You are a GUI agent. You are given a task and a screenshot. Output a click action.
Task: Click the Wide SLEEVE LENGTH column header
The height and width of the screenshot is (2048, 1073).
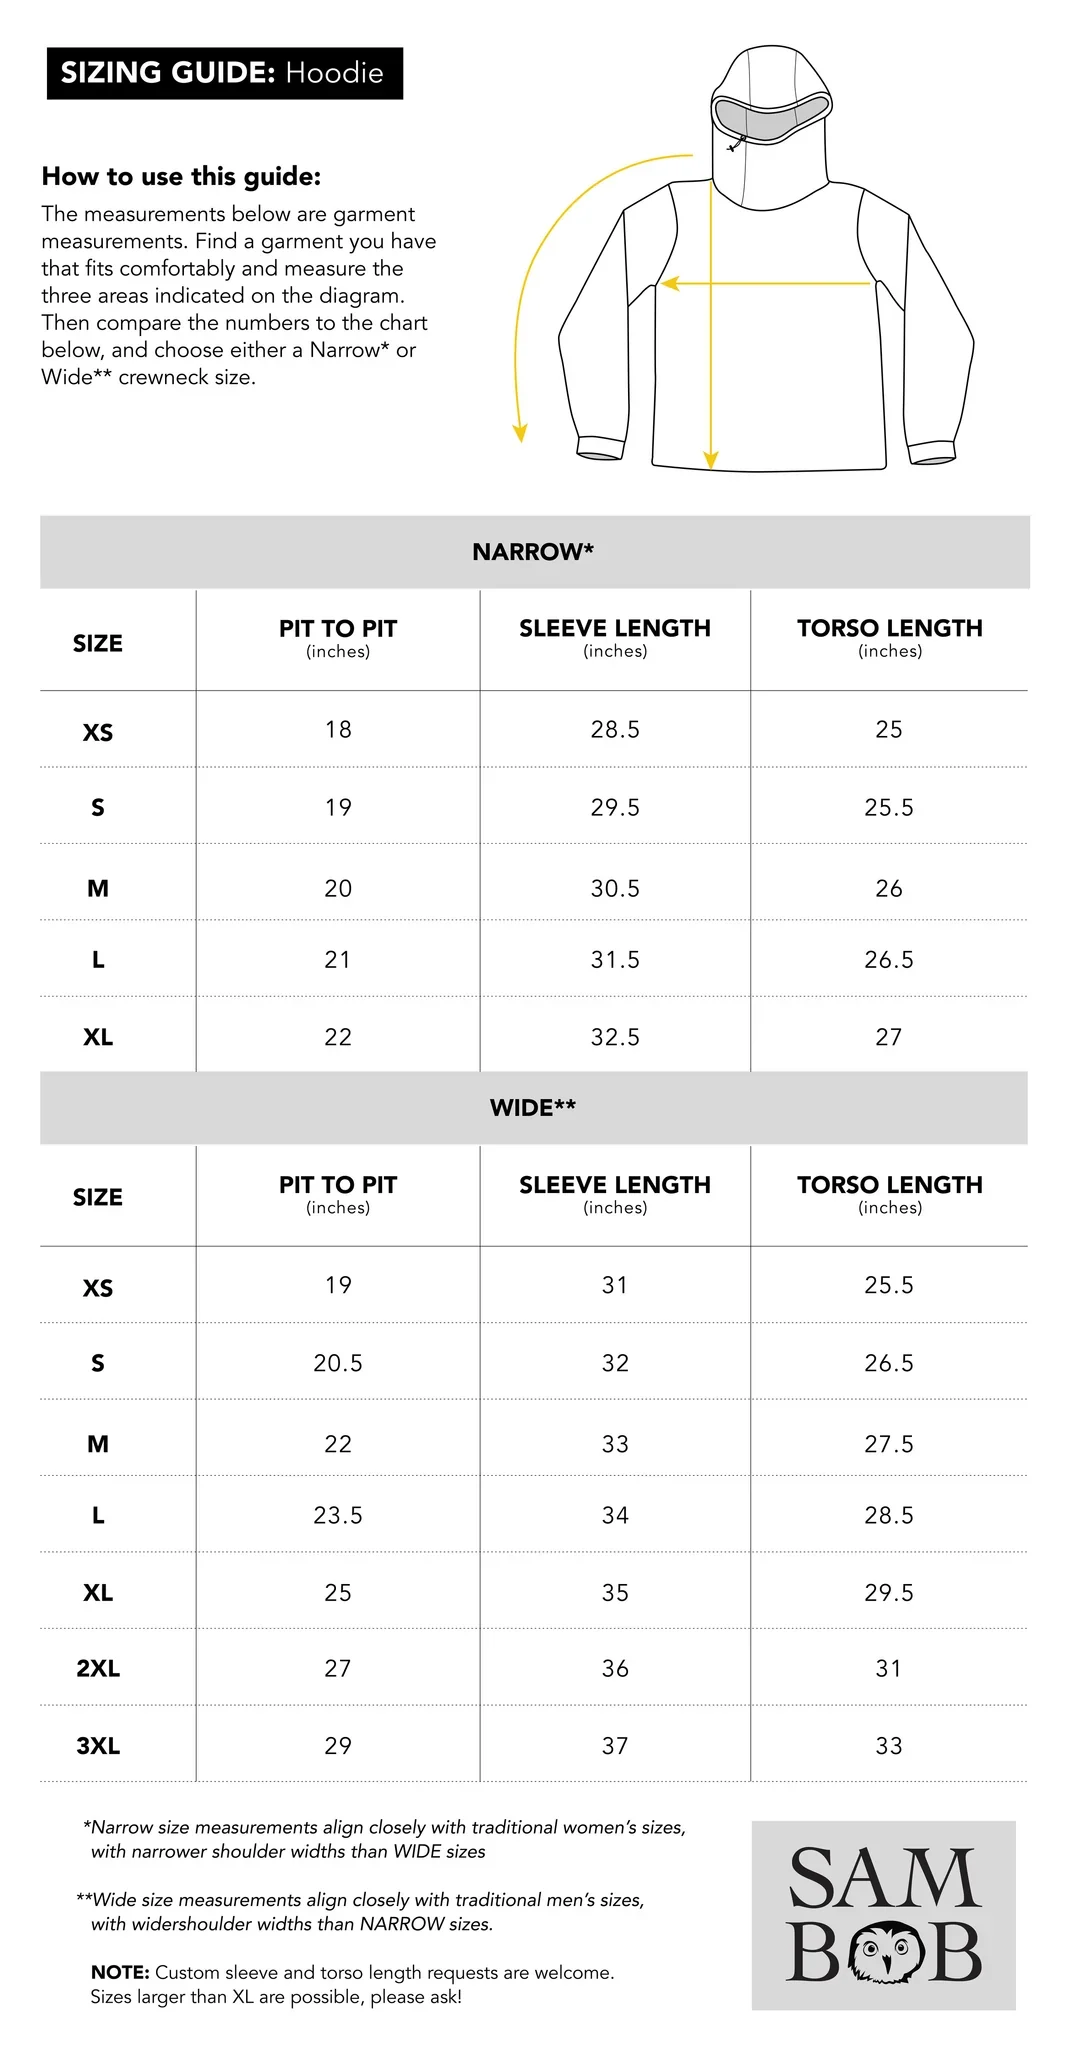(x=615, y=1194)
